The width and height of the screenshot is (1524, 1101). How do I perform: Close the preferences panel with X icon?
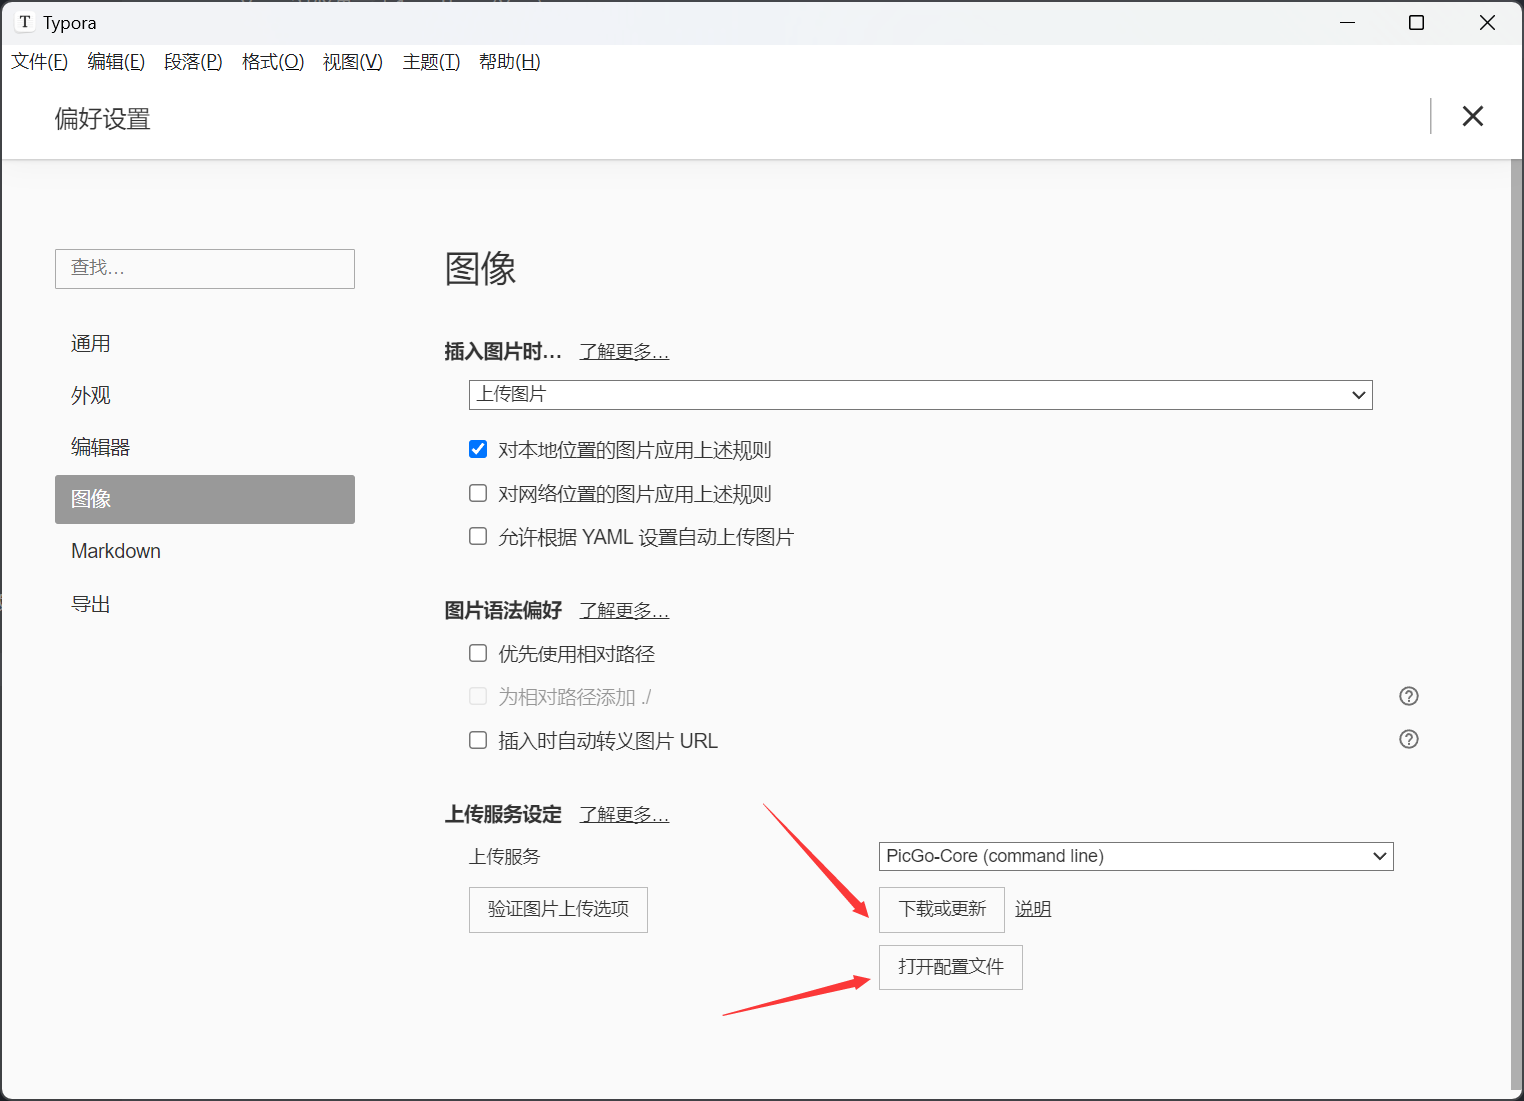1472,116
